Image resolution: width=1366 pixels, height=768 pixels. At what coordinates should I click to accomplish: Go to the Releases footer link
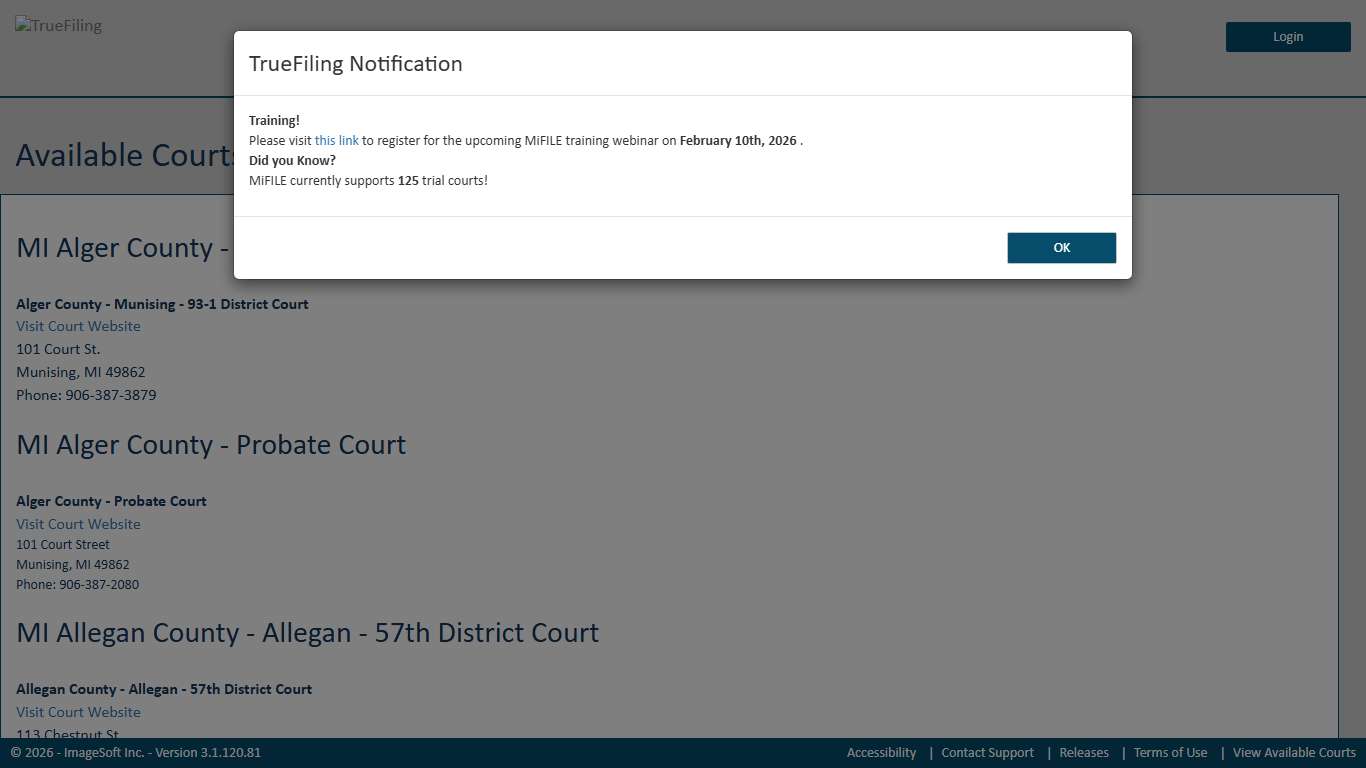(1084, 753)
